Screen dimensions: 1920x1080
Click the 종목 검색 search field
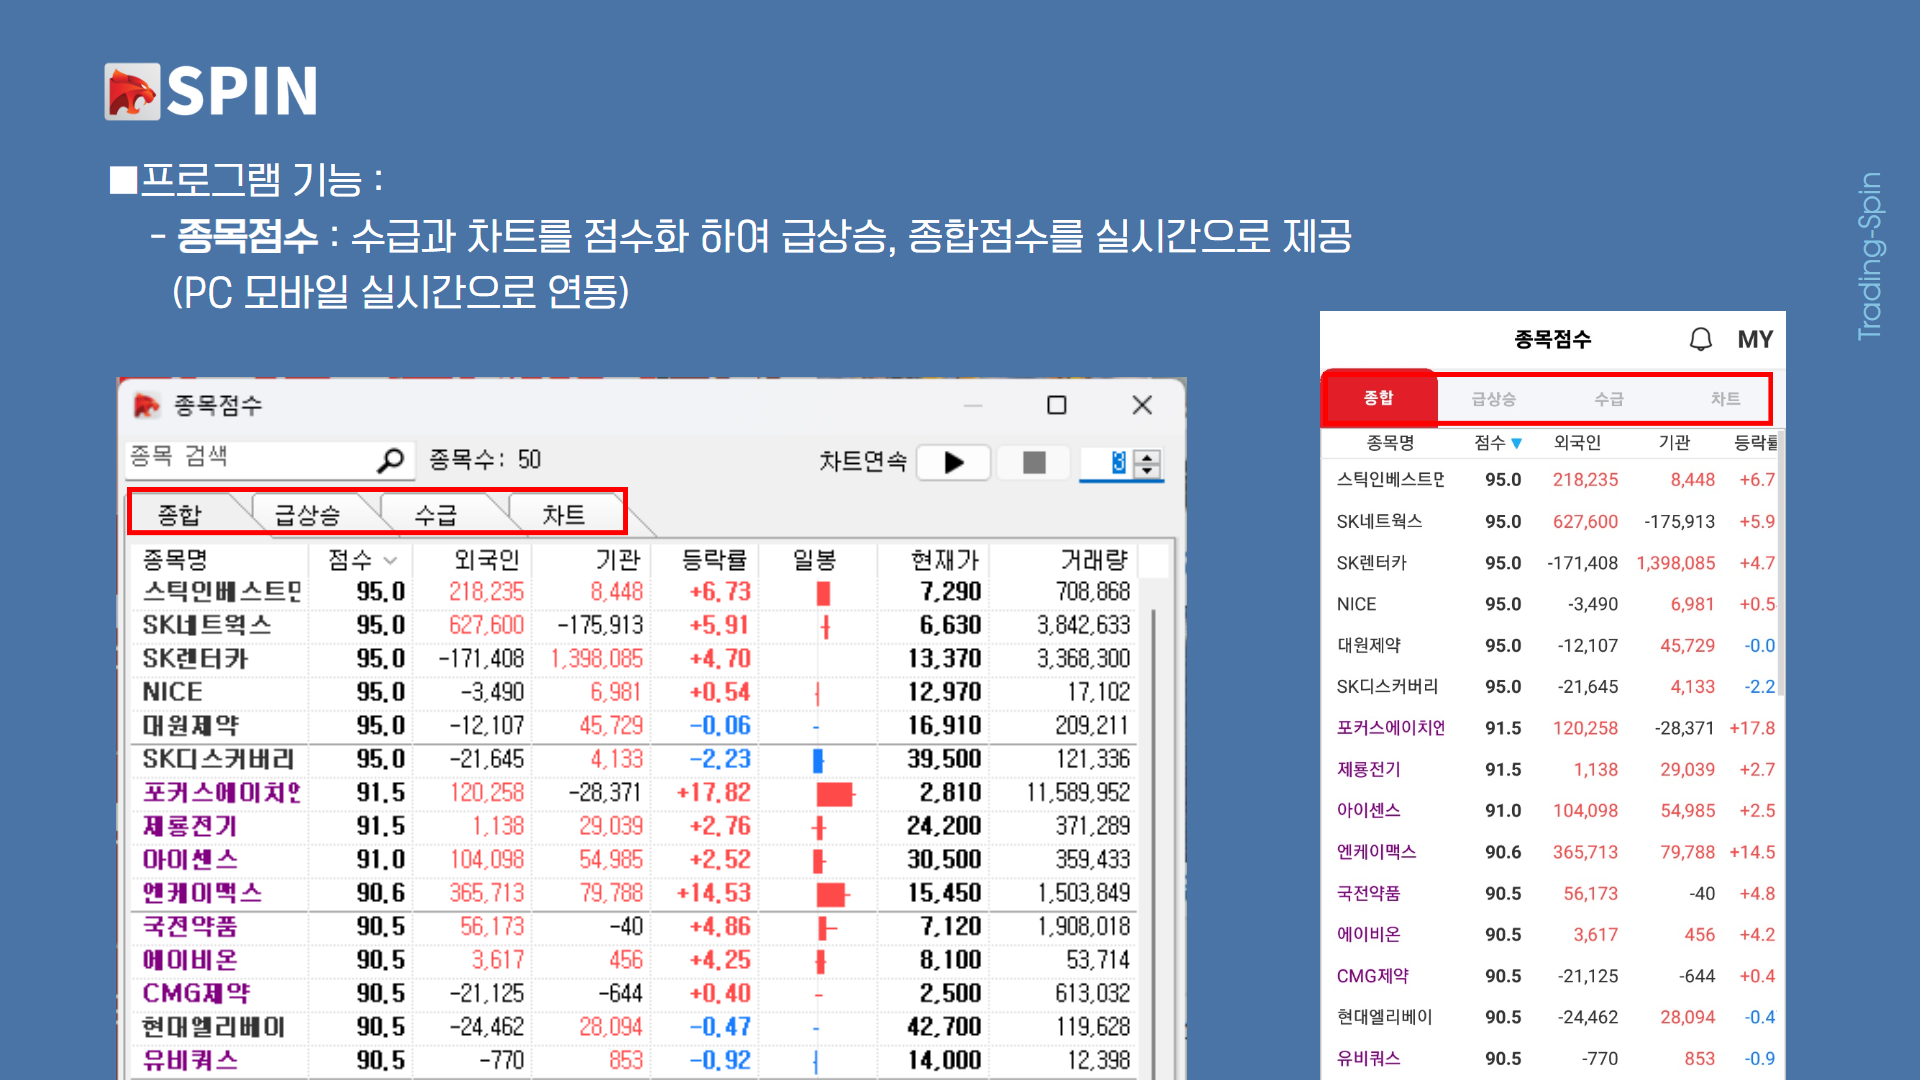(250, 458)
